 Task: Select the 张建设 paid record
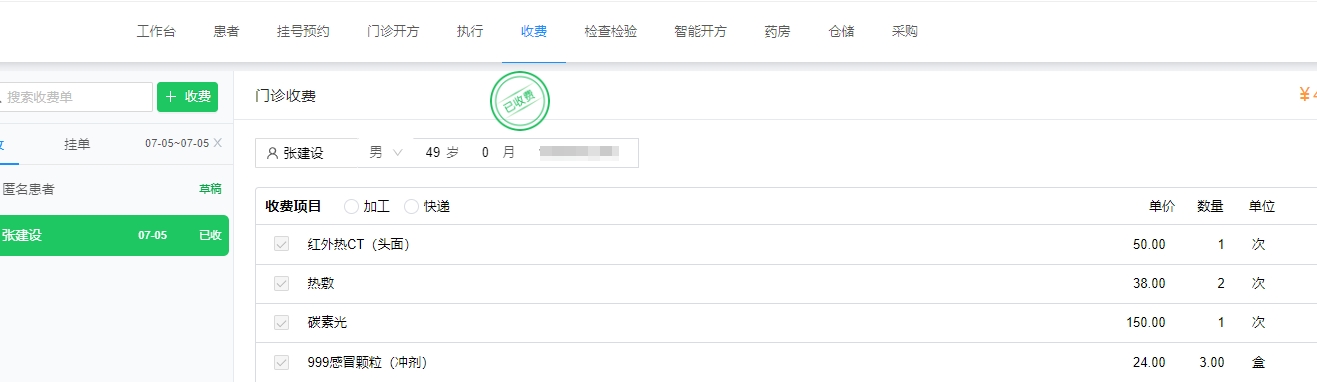pyautogui.click(x=114, y=235)
